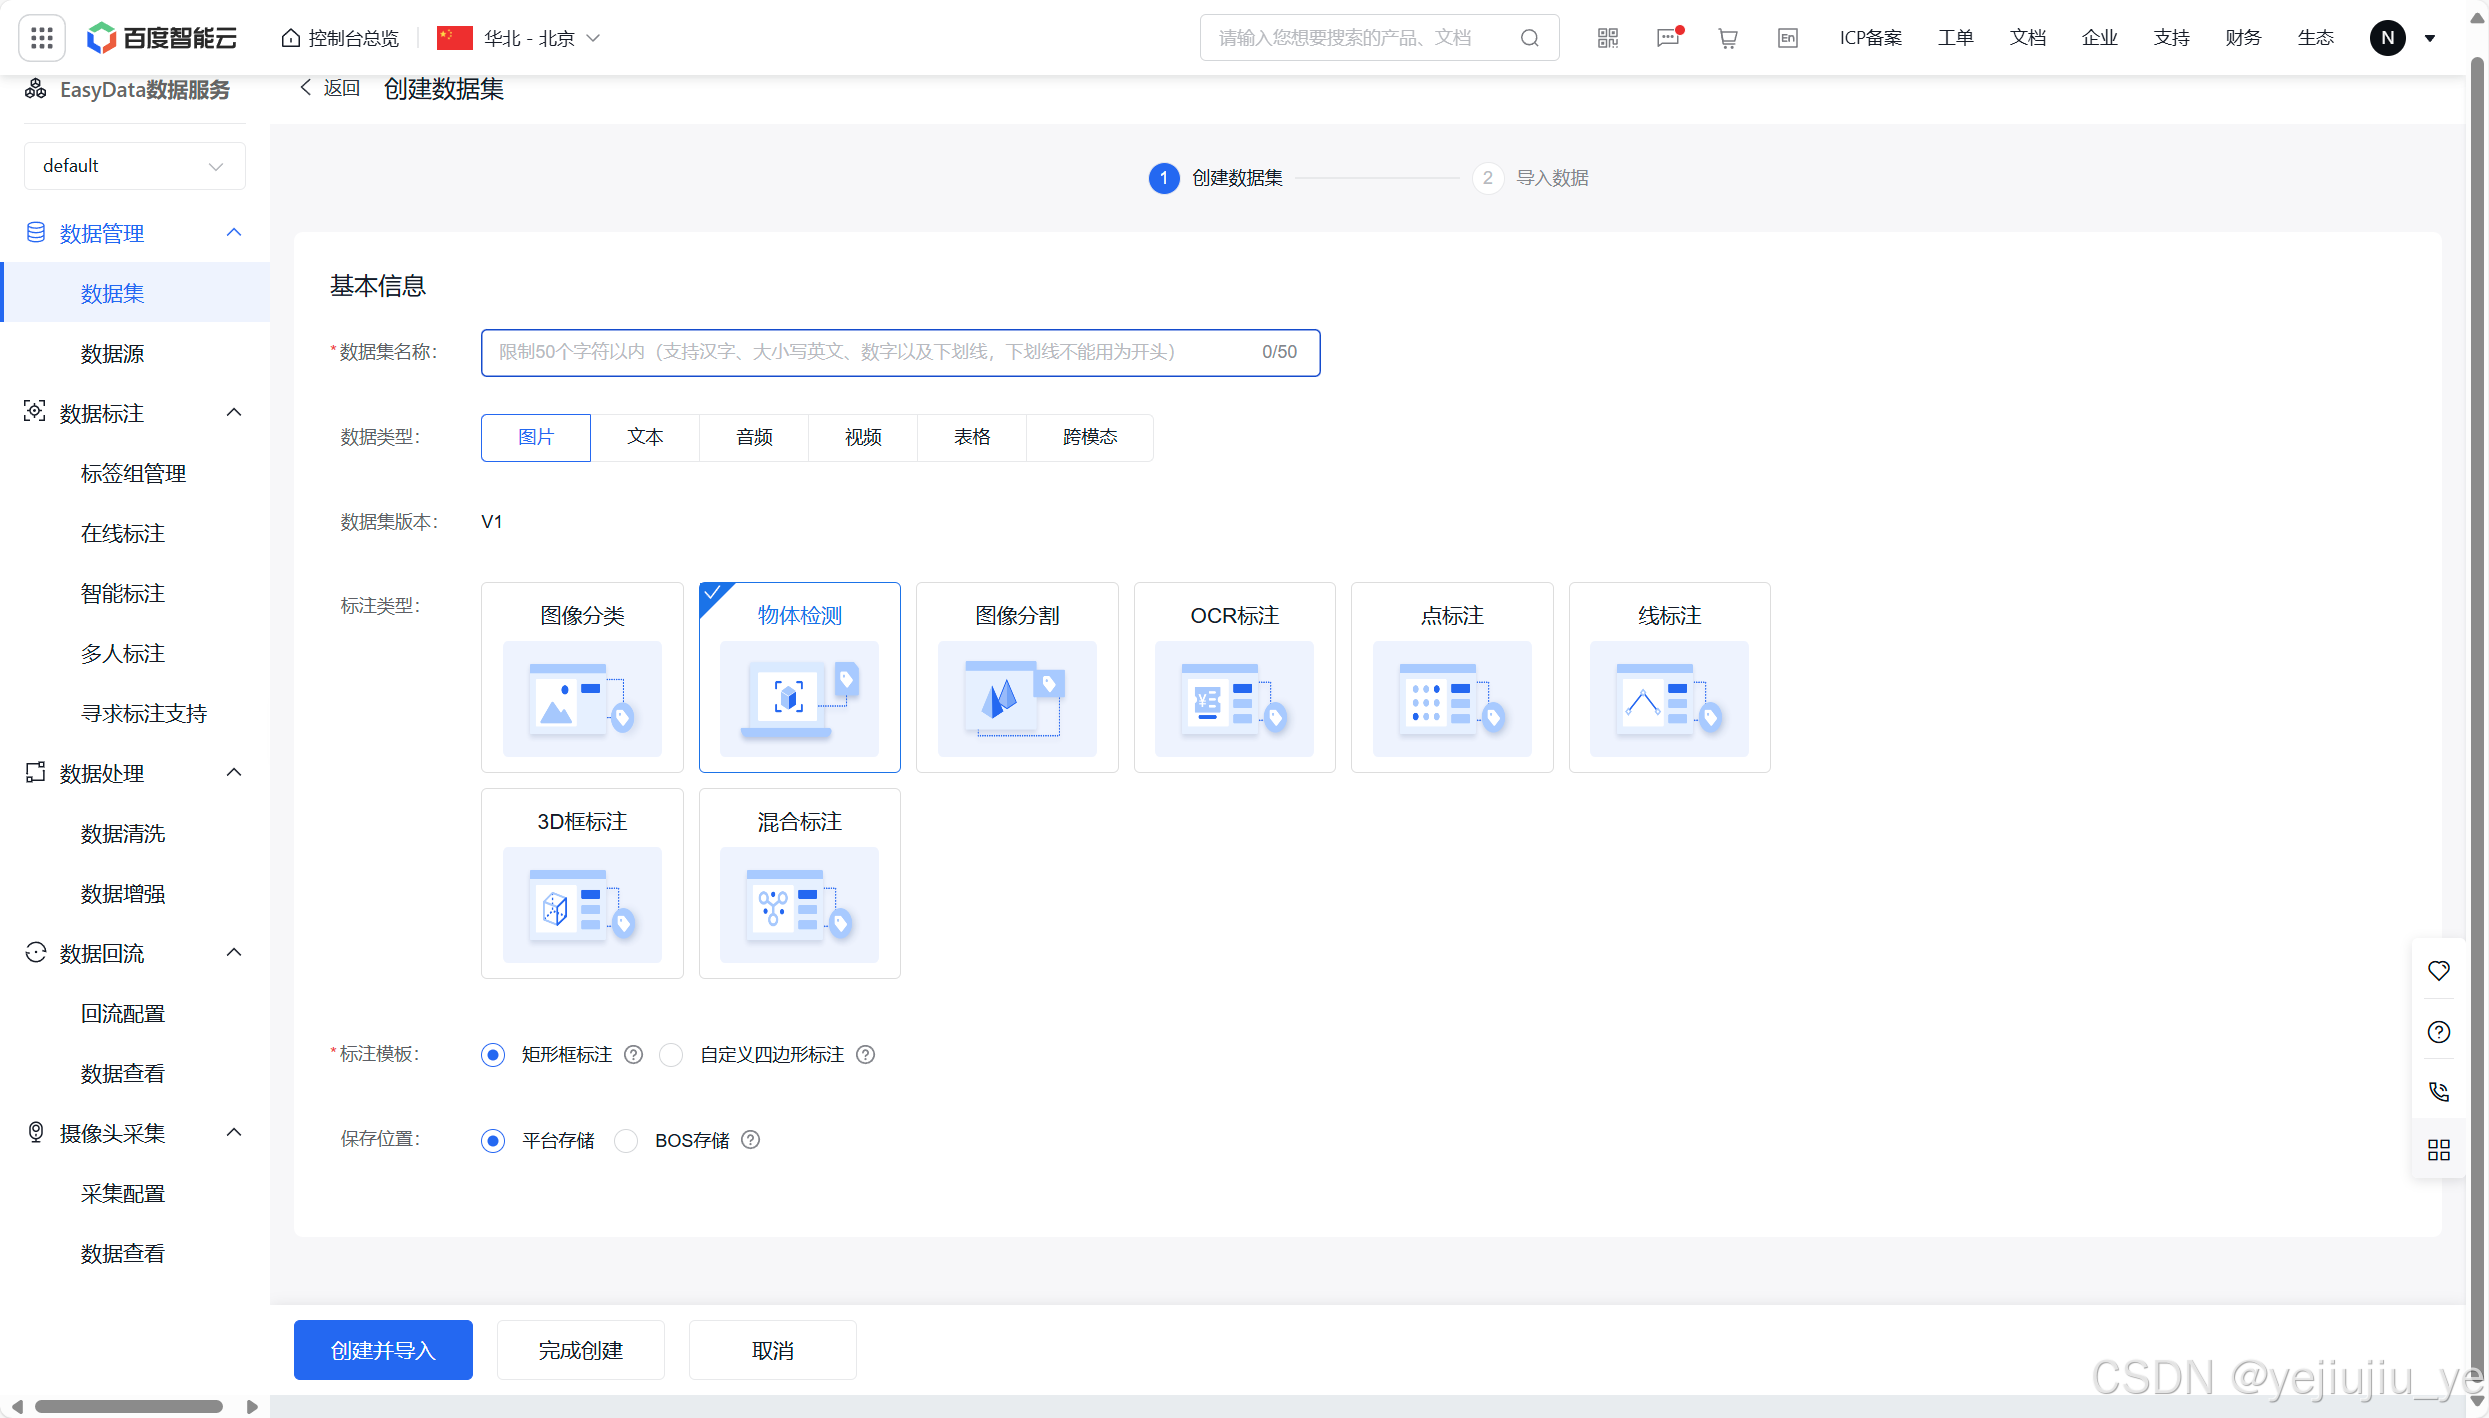Click the English language switch icon
This screenshot has width=2489, height=1418.
pyautogui.click(x=1787, y=38)
